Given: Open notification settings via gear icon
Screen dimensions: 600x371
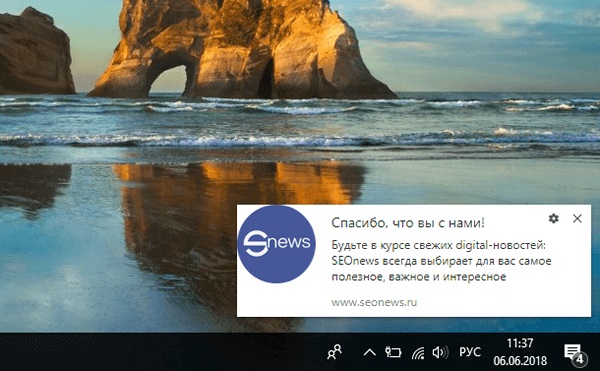Looking at the screenshot, I should 553,218.
